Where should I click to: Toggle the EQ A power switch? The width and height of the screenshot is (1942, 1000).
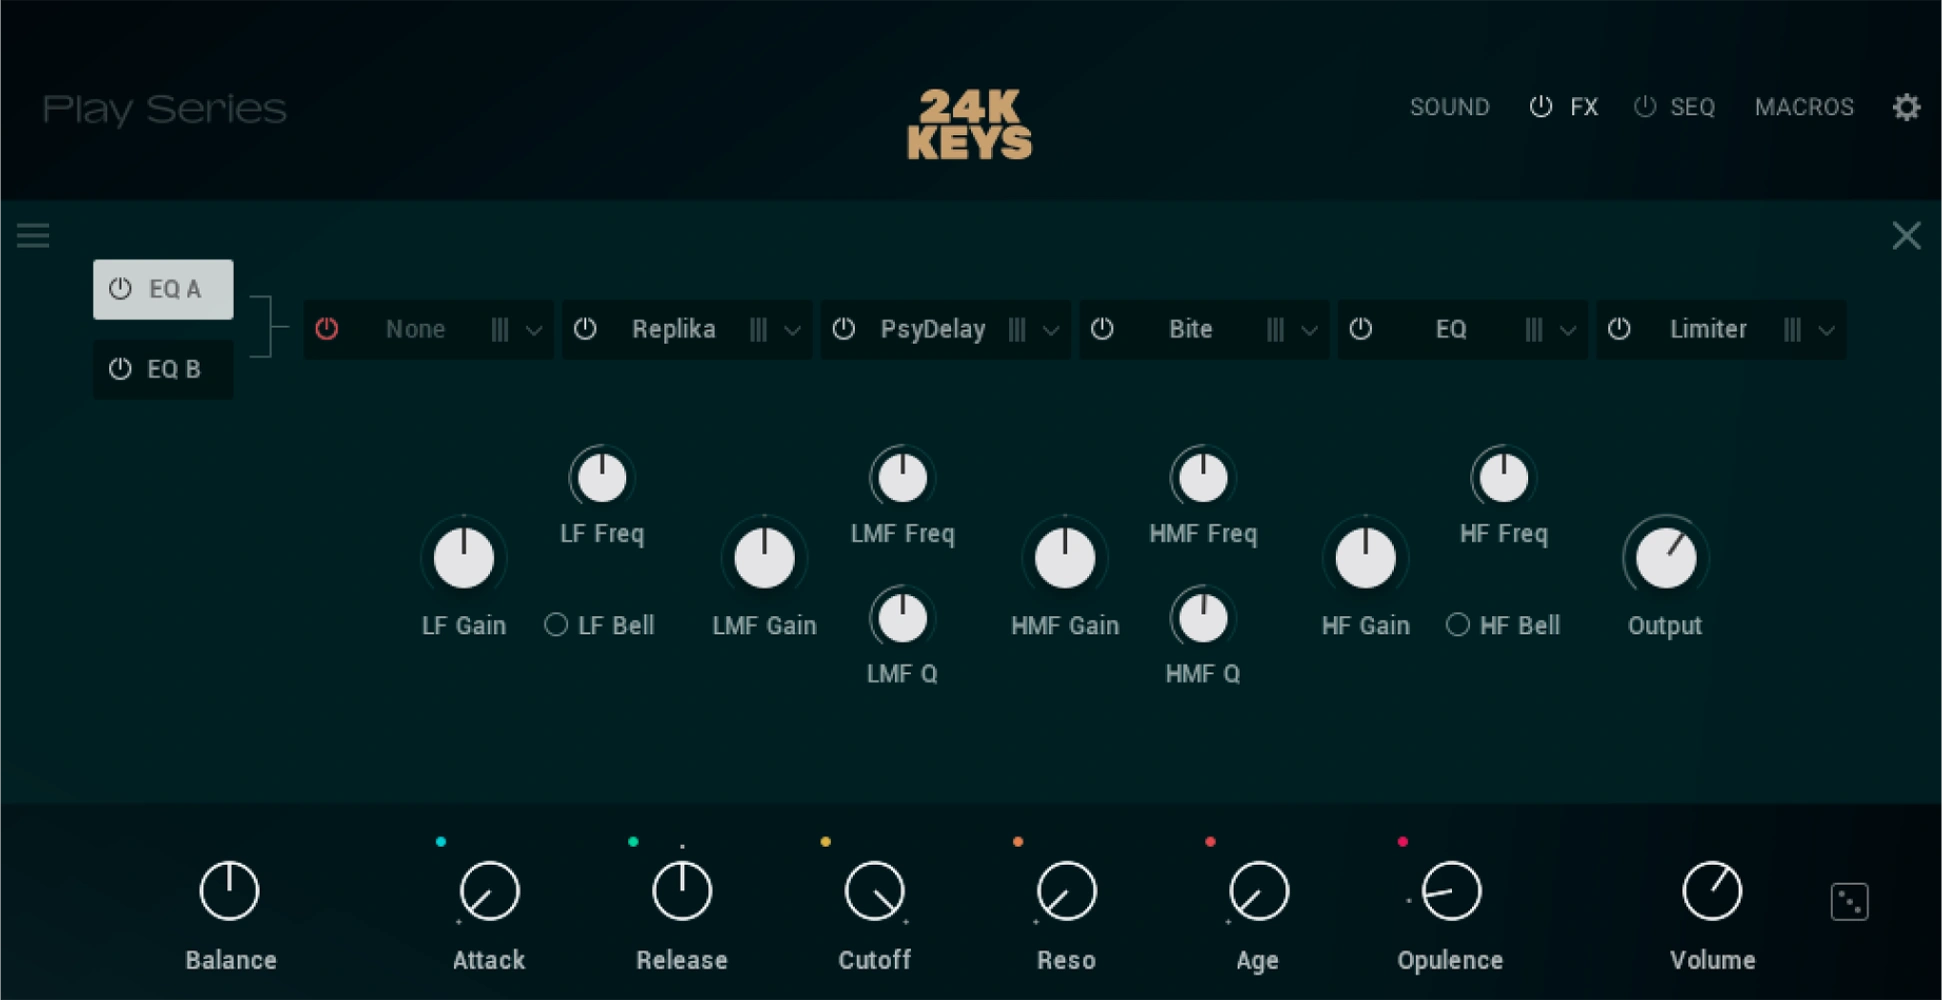(x=120, y=289)
